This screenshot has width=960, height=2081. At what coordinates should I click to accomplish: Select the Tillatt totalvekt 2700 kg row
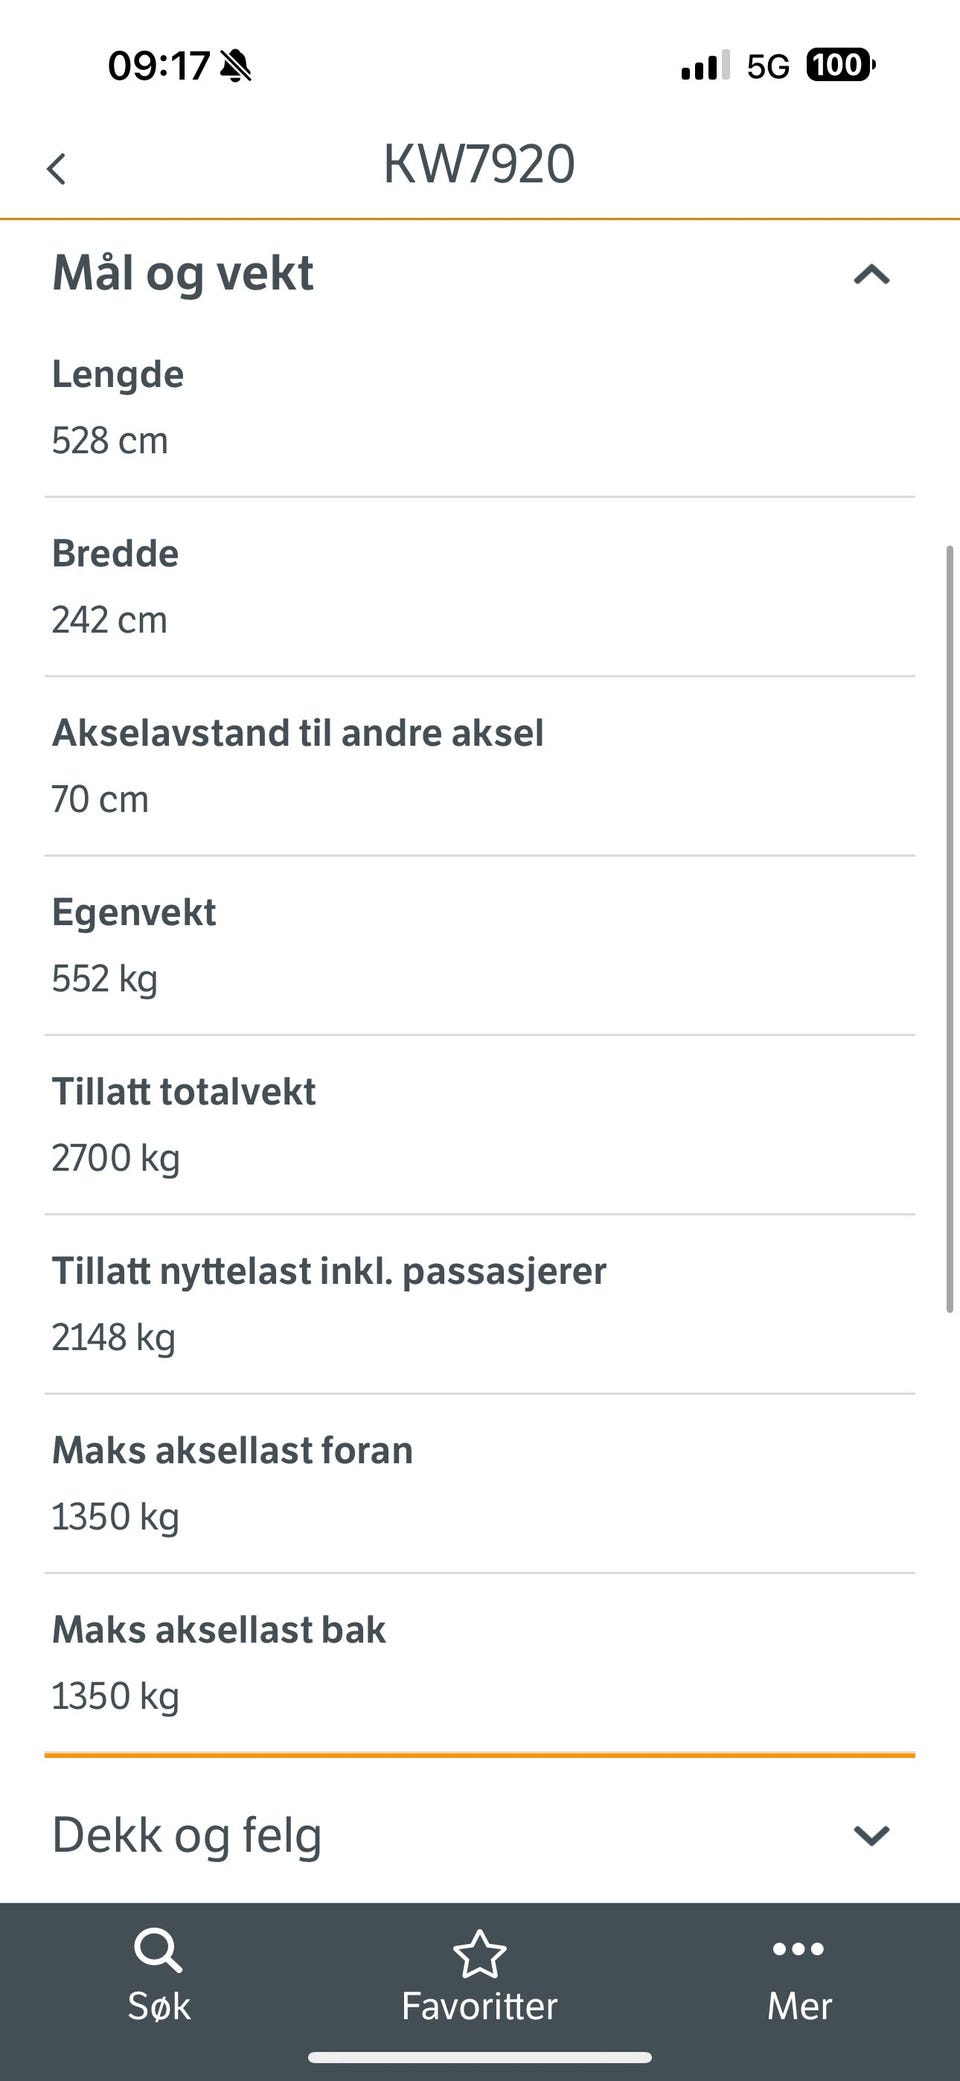[x=480, y=1125]
